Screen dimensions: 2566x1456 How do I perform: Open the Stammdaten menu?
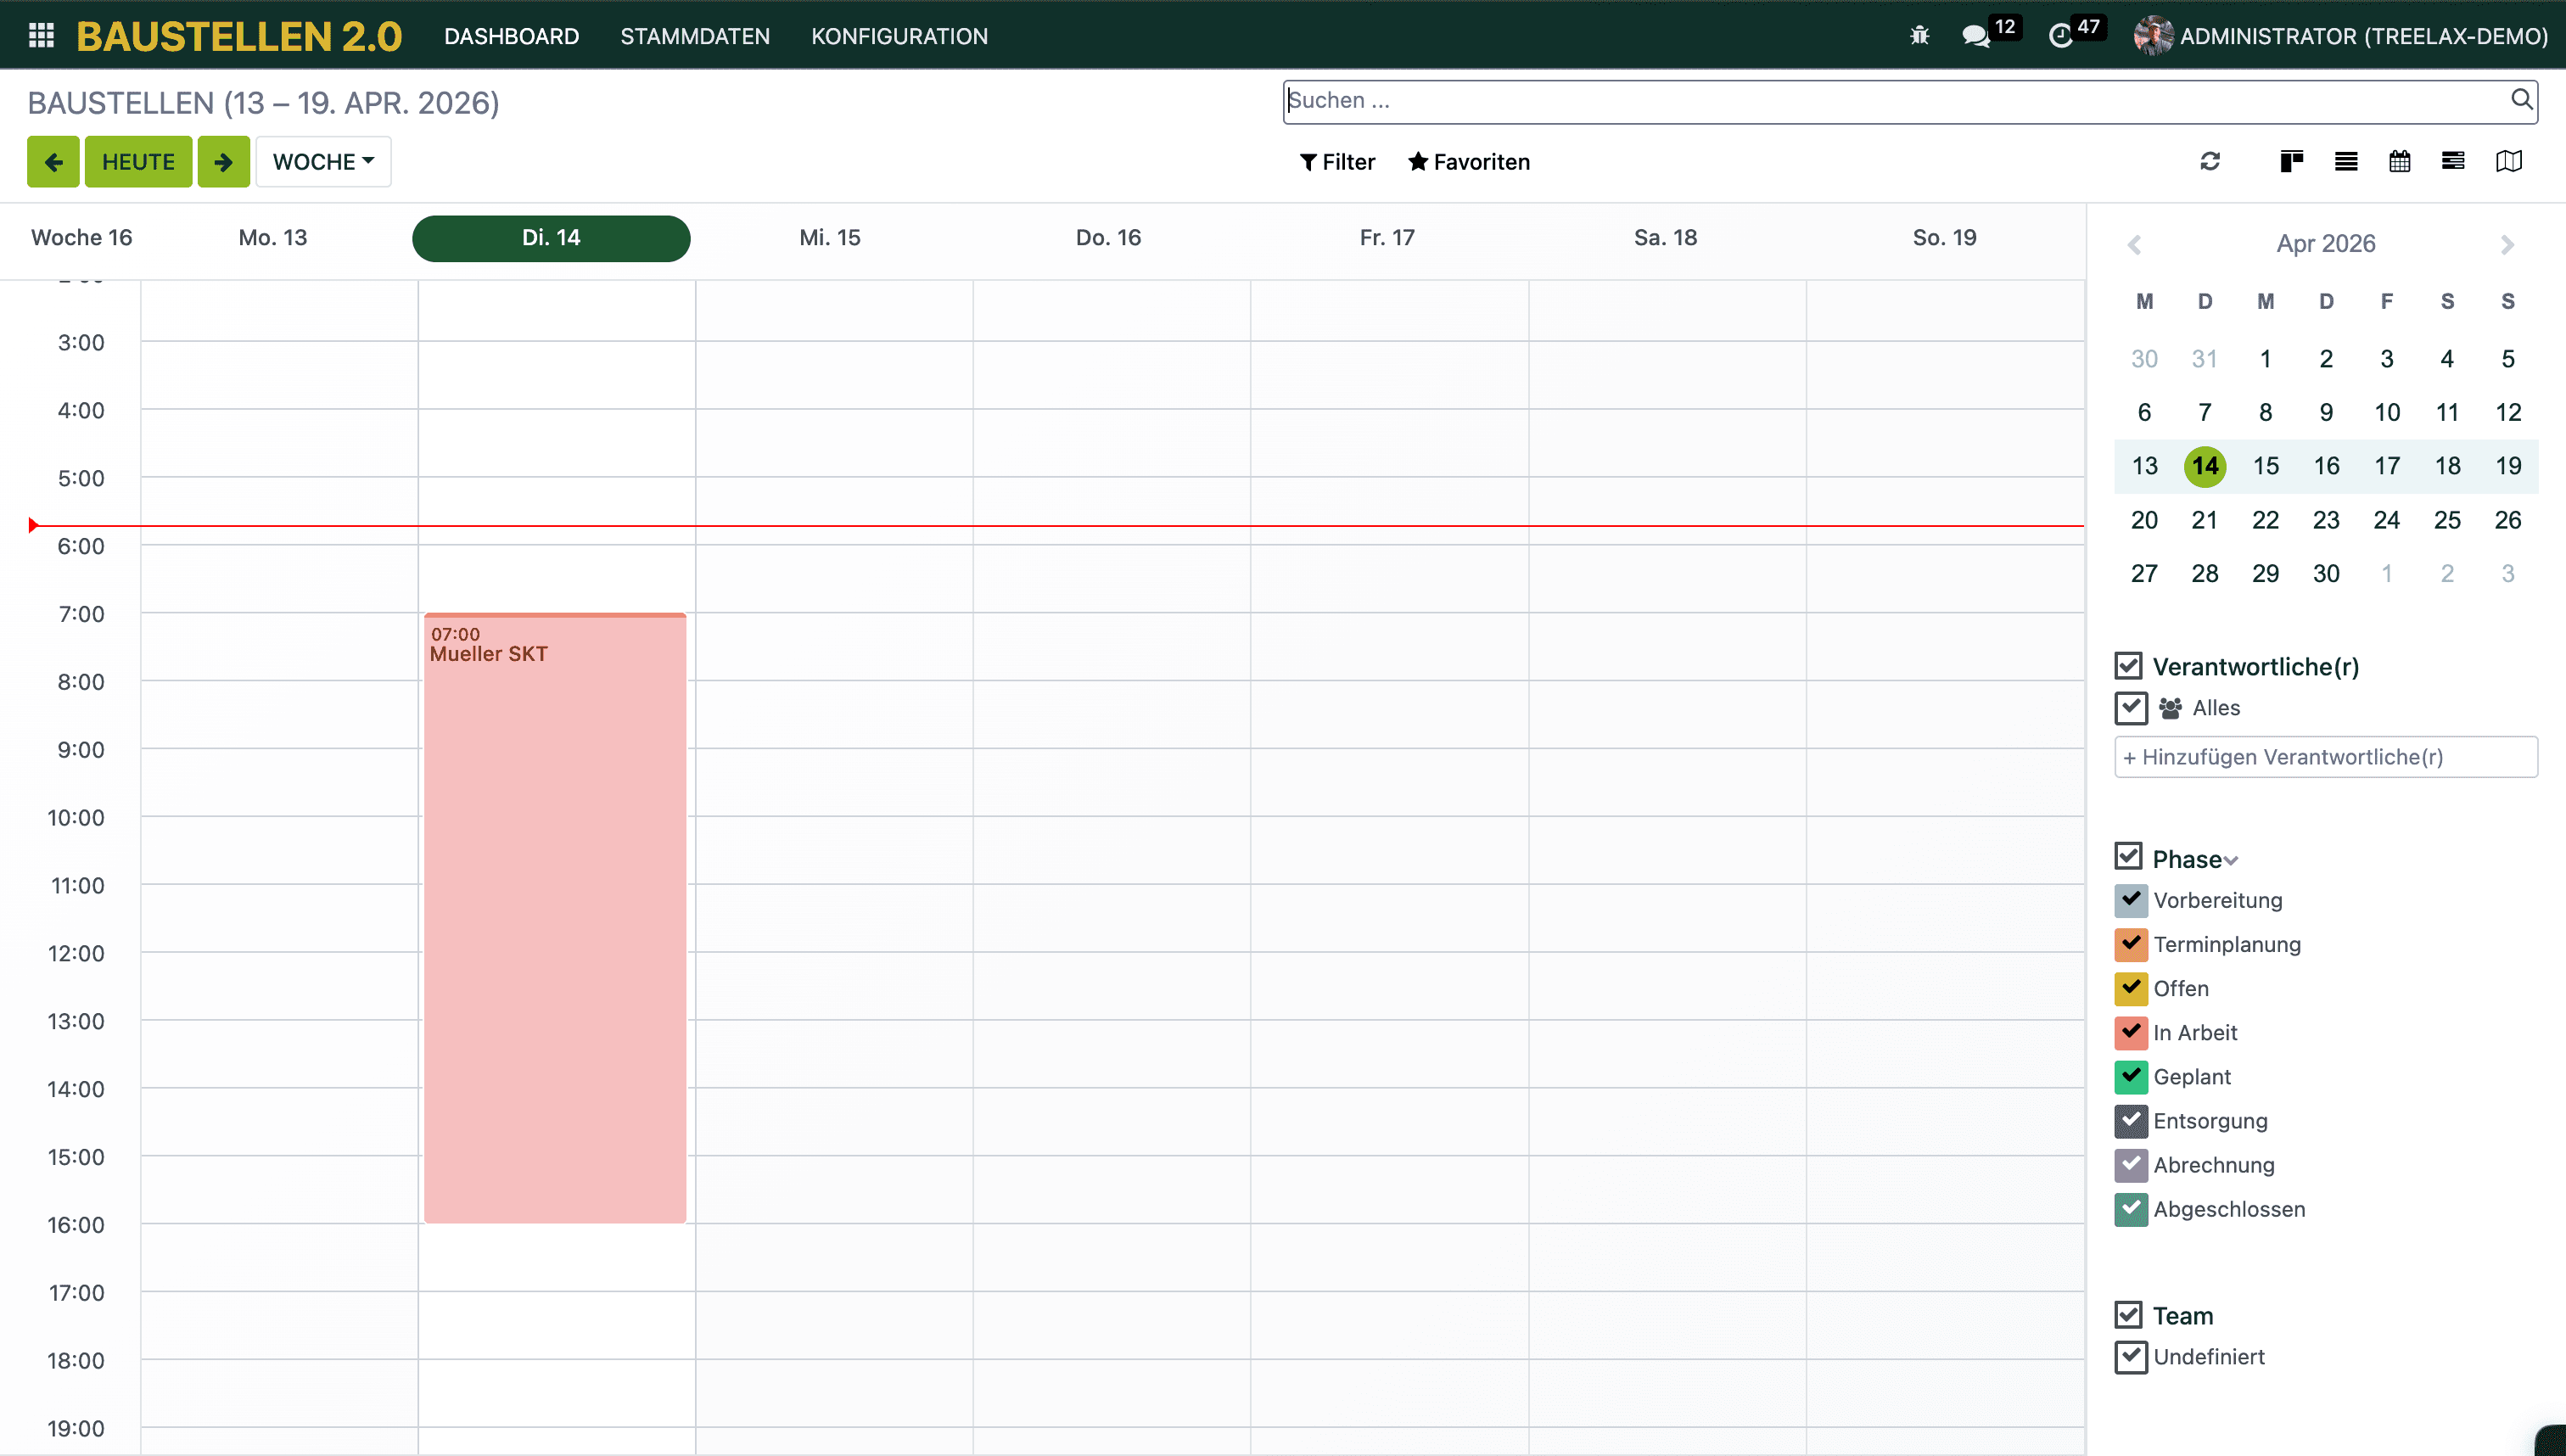pos(694,36)
